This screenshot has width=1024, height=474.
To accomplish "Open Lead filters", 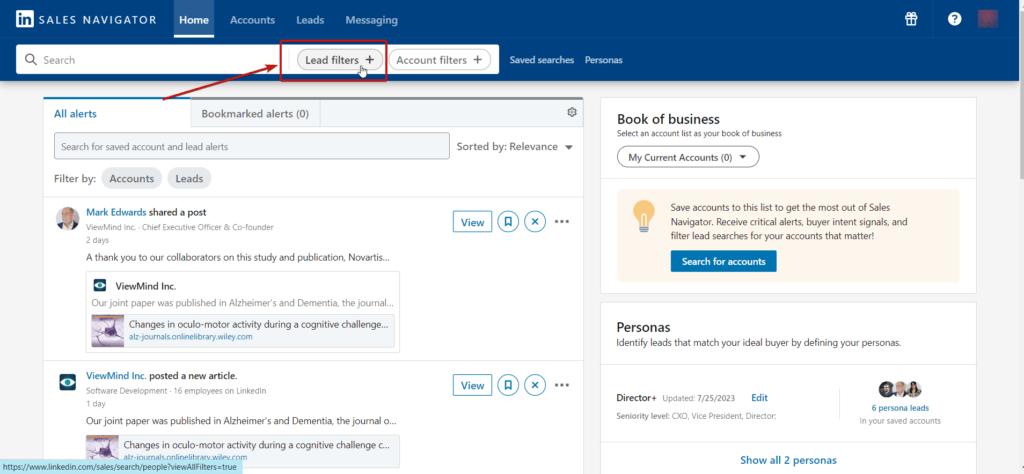I will (x=340, y=60).
